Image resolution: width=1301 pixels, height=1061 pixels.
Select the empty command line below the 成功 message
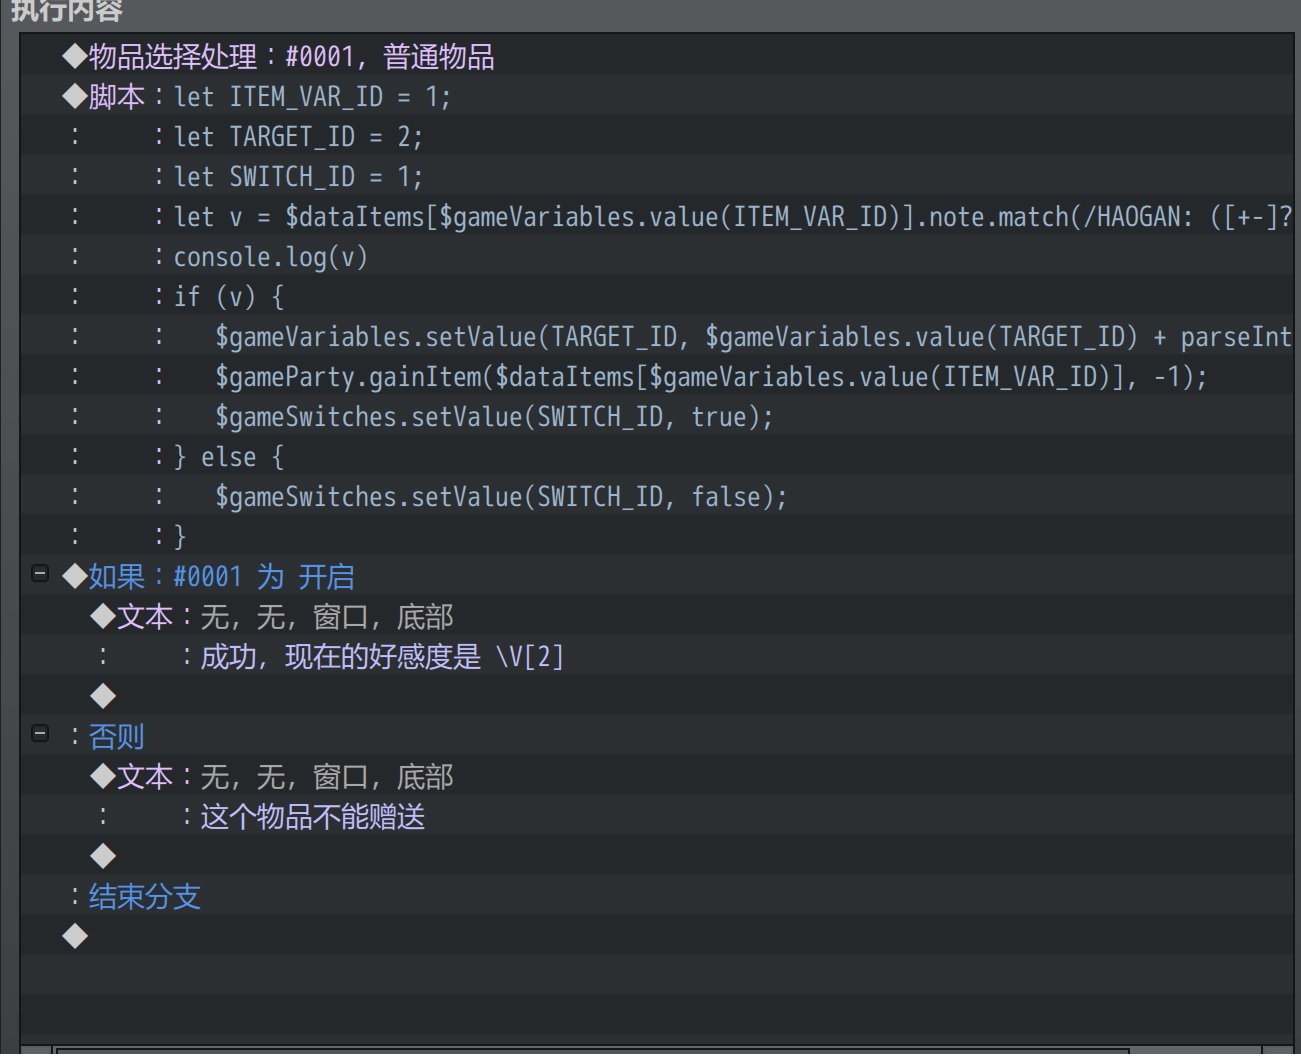point(657,695)
